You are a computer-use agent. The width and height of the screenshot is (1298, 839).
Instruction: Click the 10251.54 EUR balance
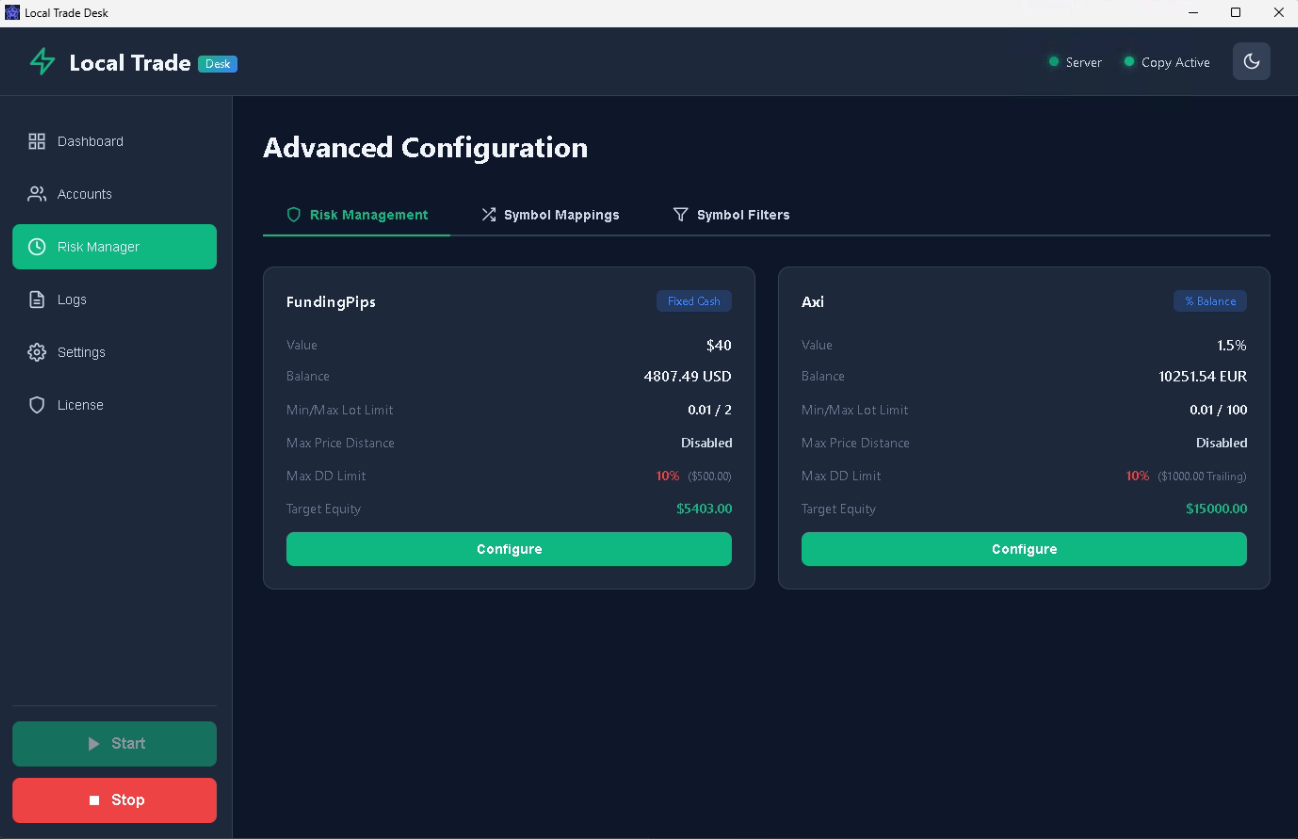pos(1203,377)
